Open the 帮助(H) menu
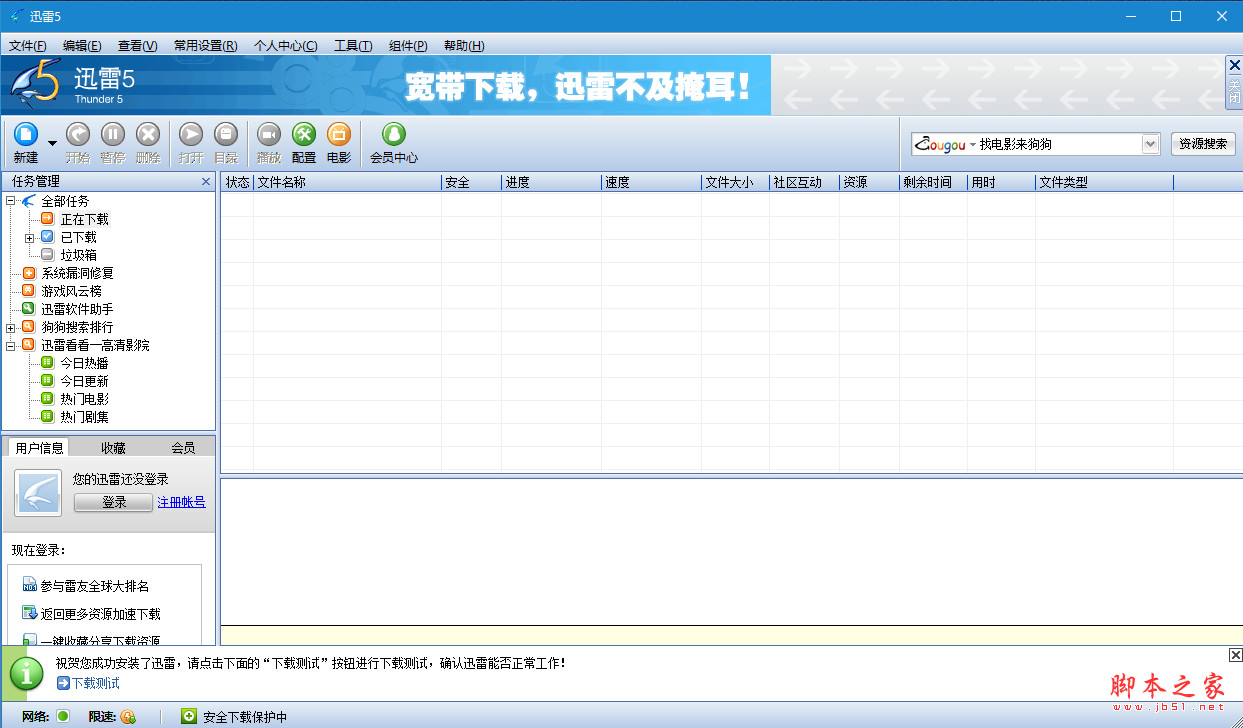The height and width of the screenshot is (728, 1243). (464, 46)
